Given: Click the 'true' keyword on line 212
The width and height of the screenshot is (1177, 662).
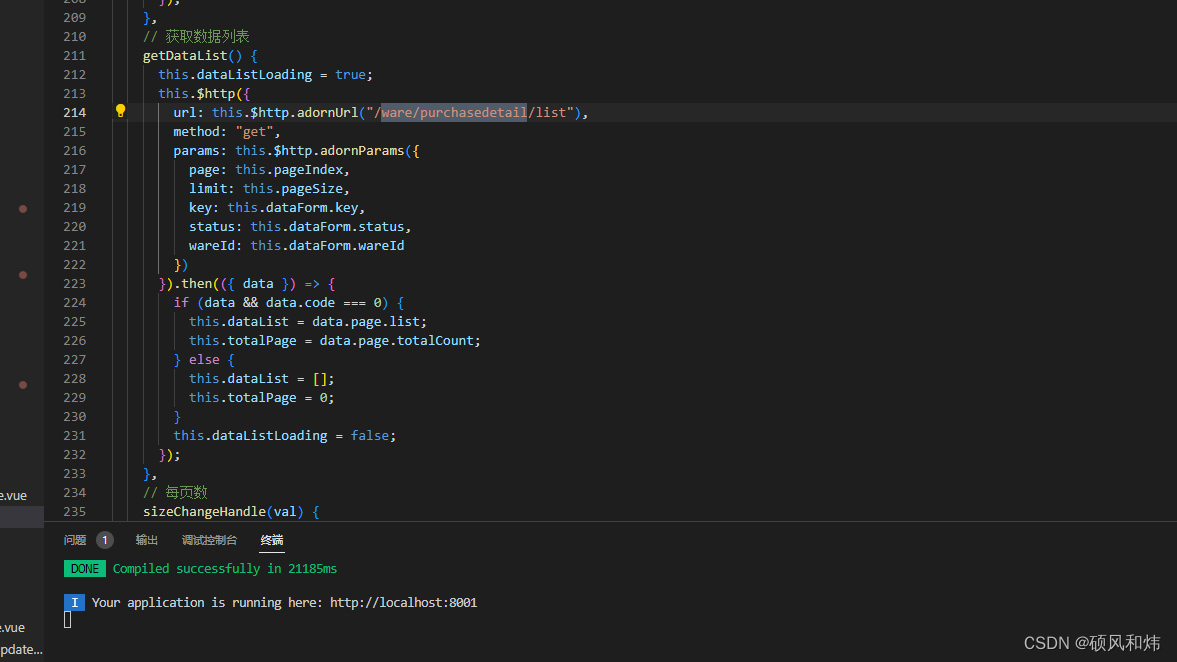Looking at the screenshot, I should click(350, 74).
